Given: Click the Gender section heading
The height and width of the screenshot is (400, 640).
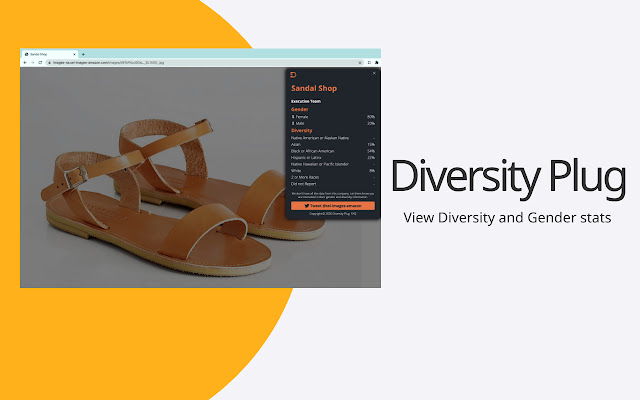Looking at the screenshot, I should pos(300,109).
